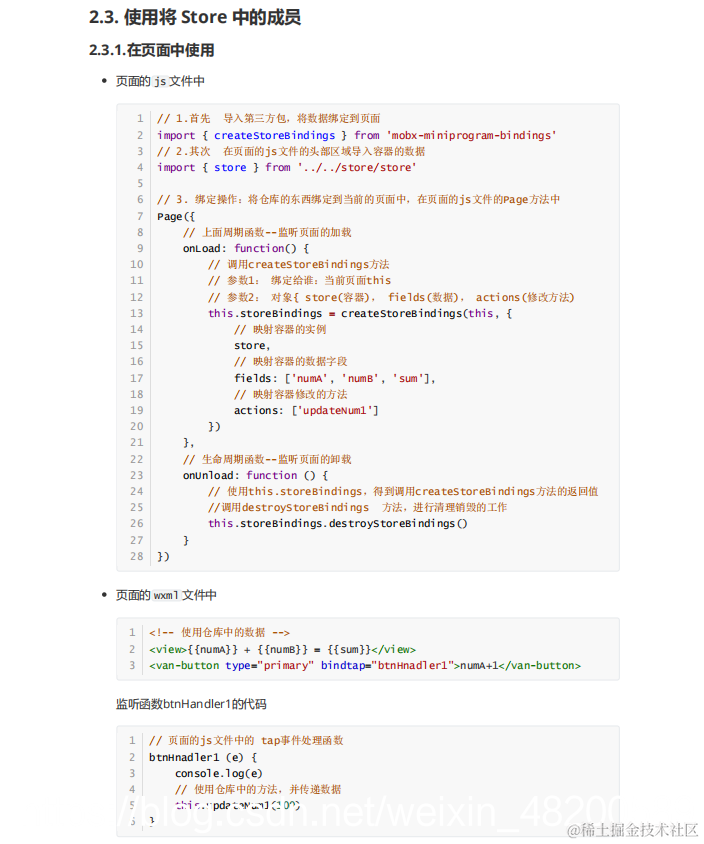This screenshot has width=704, height=844.
Task: Click the import line with 'mobx-miniprogram-bindings'
Action: 357,135
